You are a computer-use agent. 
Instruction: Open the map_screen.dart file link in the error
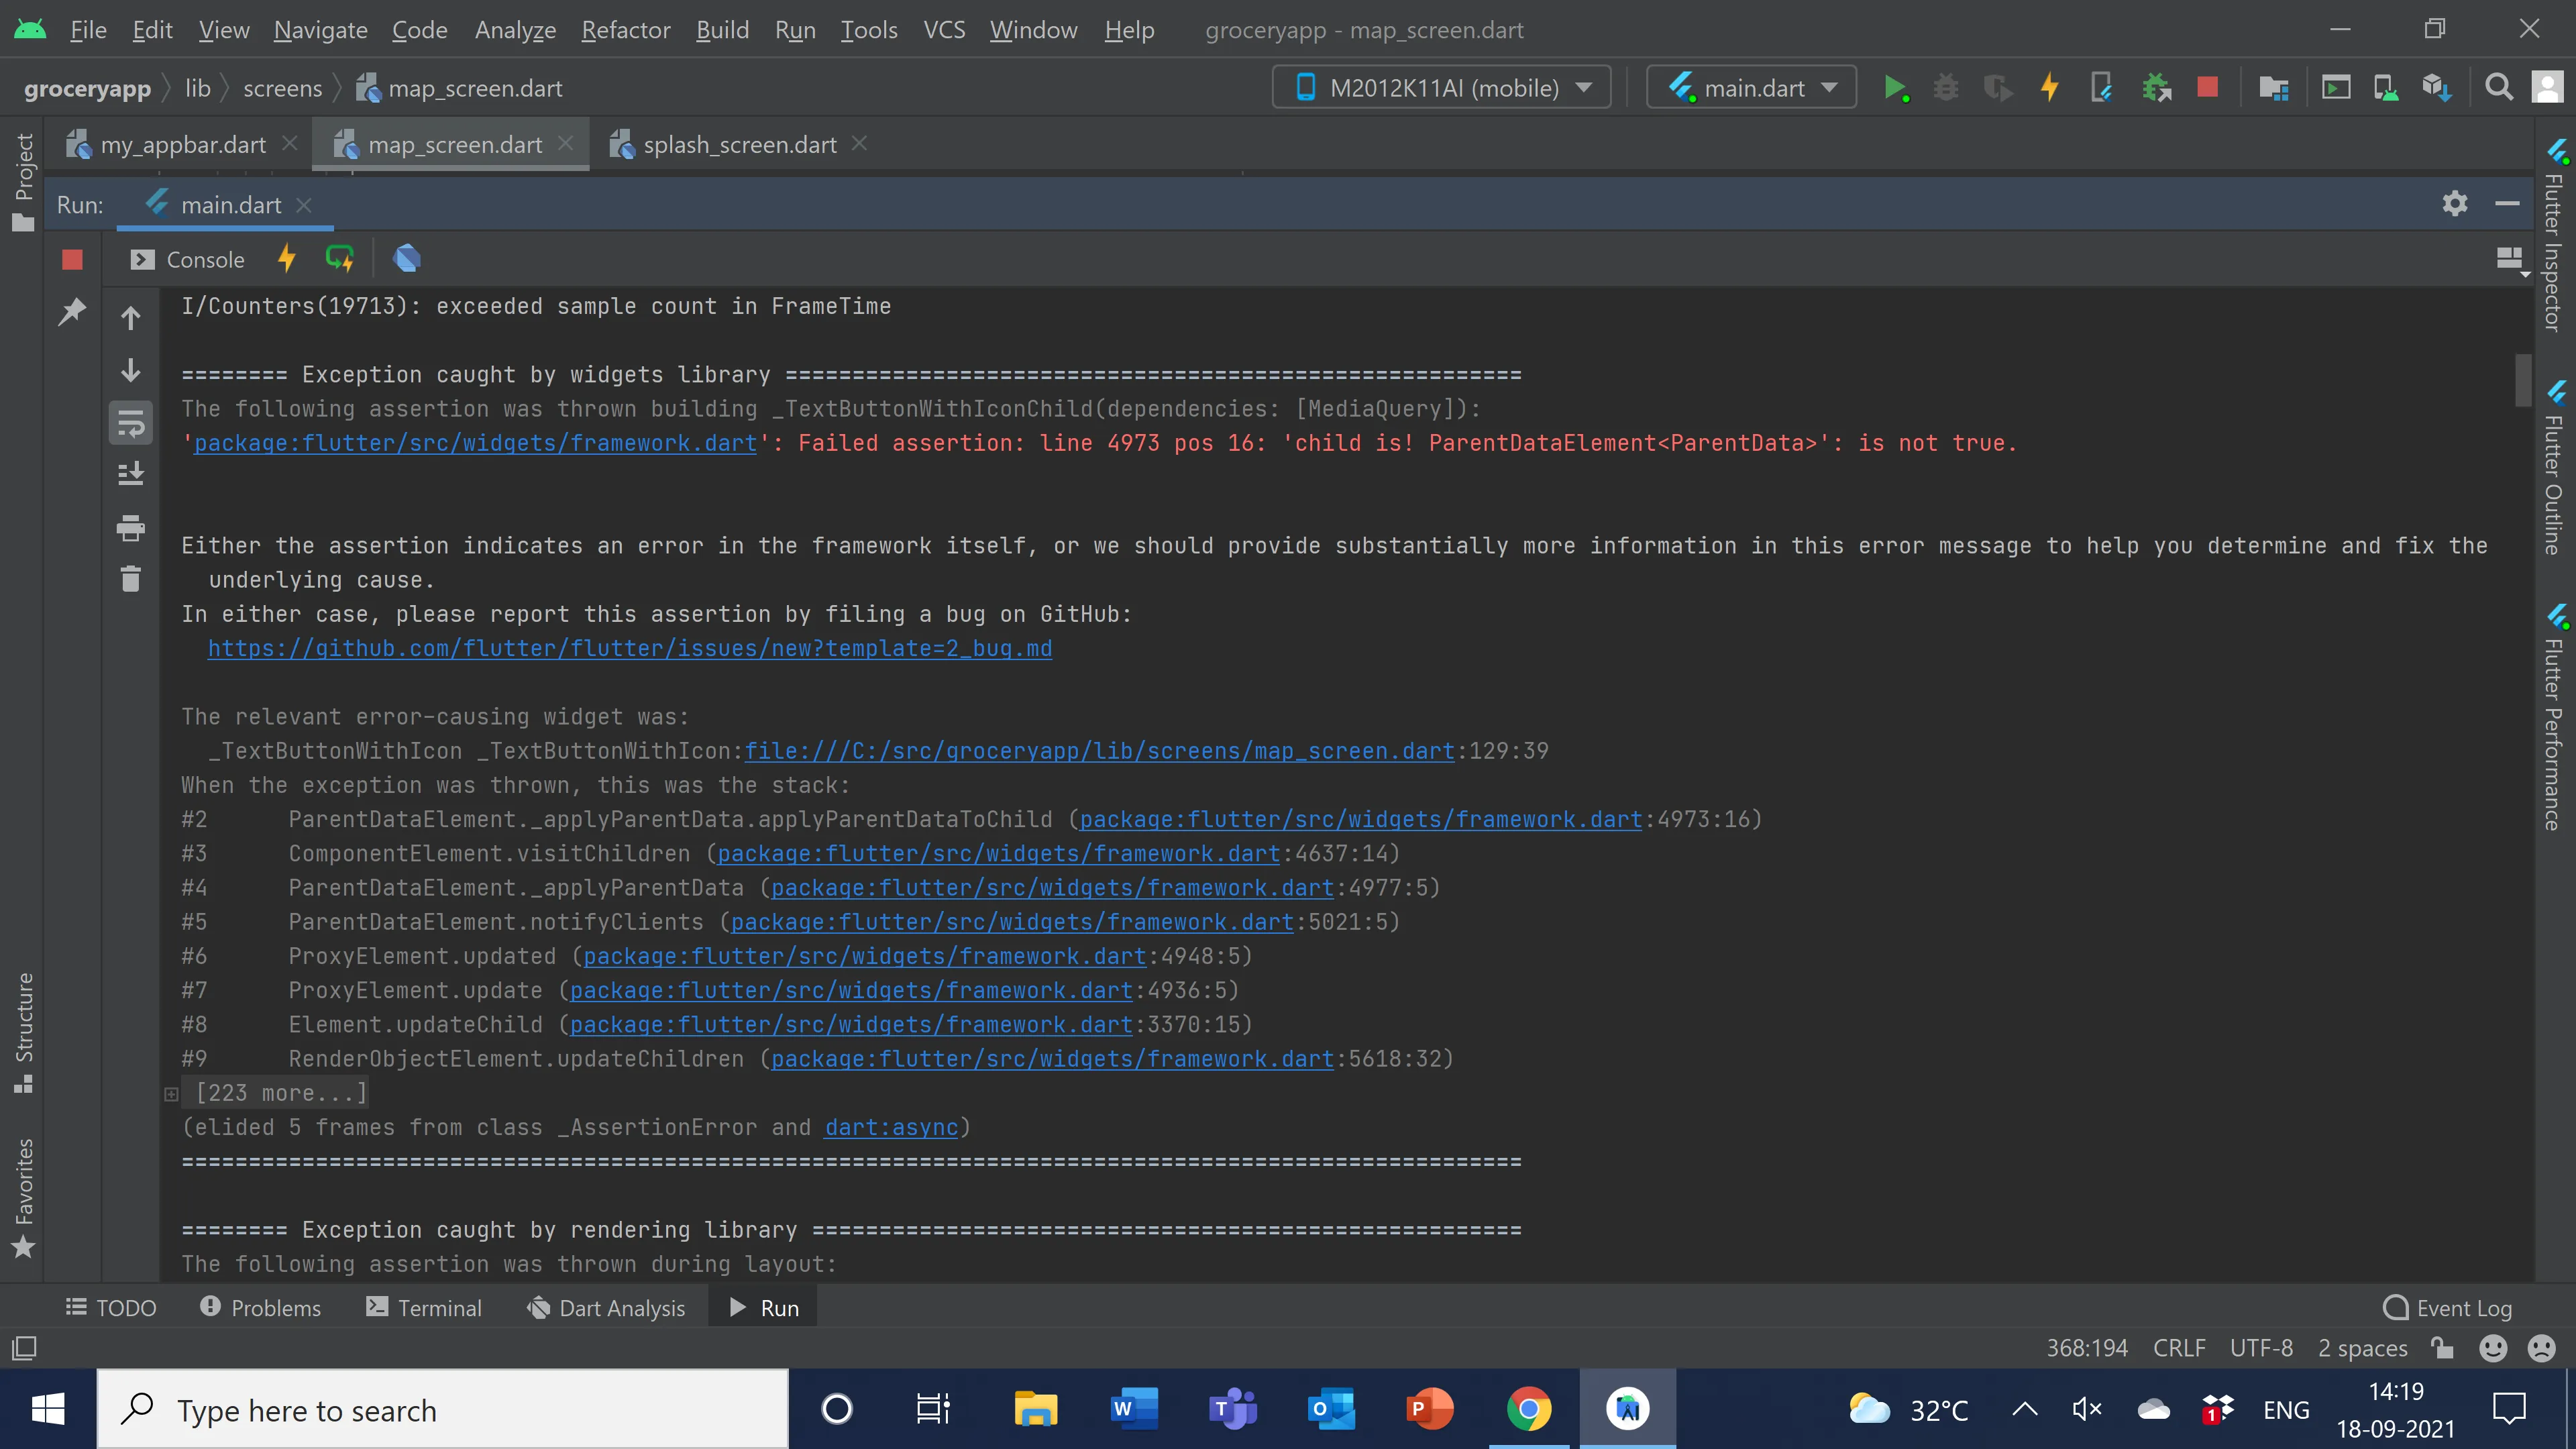1098,751
